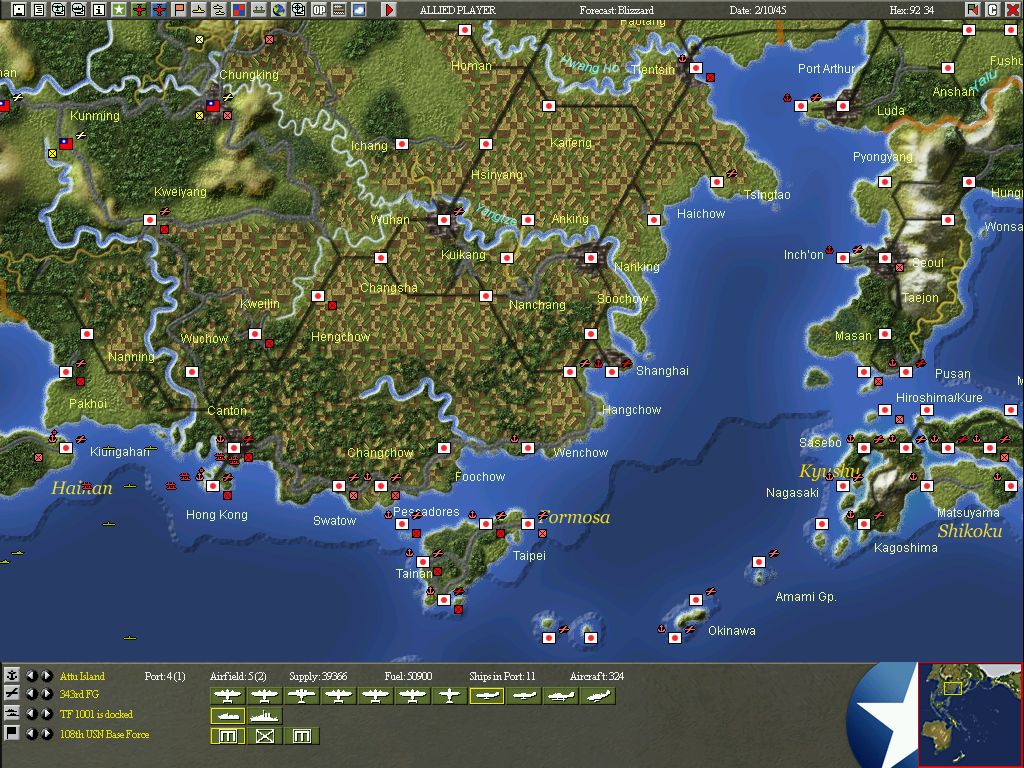The width and height of the screenshot is (1024, 768).
Task: Open the document report icon in toolbar
Action: (x=39, y=9)
